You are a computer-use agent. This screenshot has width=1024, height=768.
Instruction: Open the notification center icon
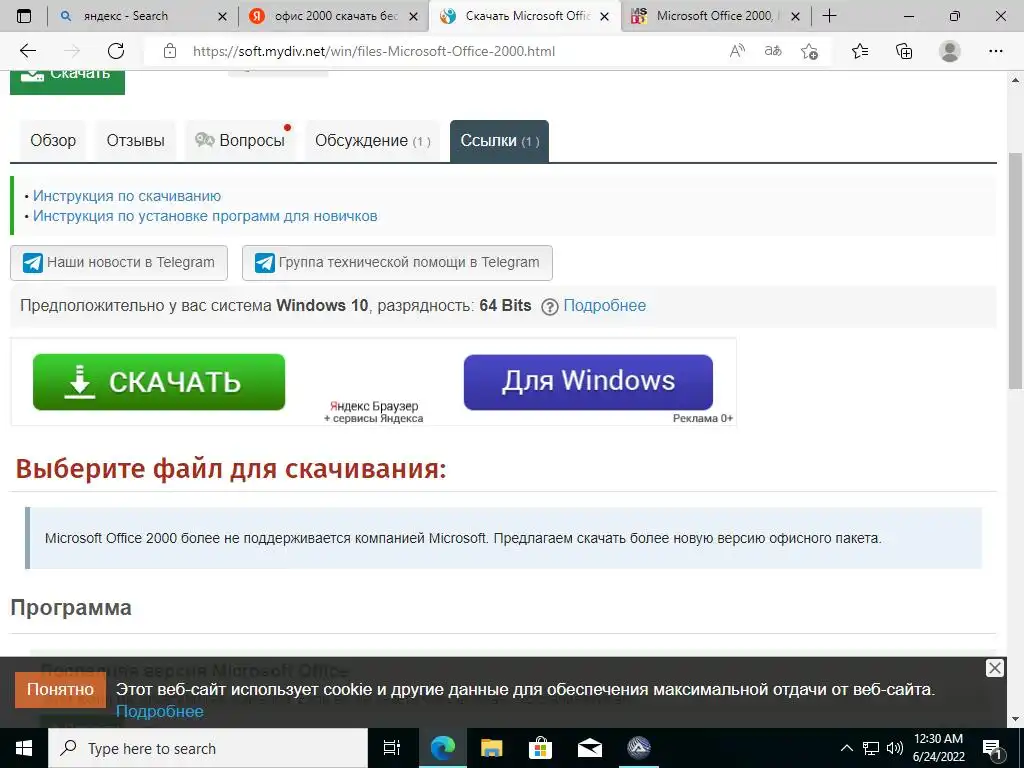click(992, 748)
